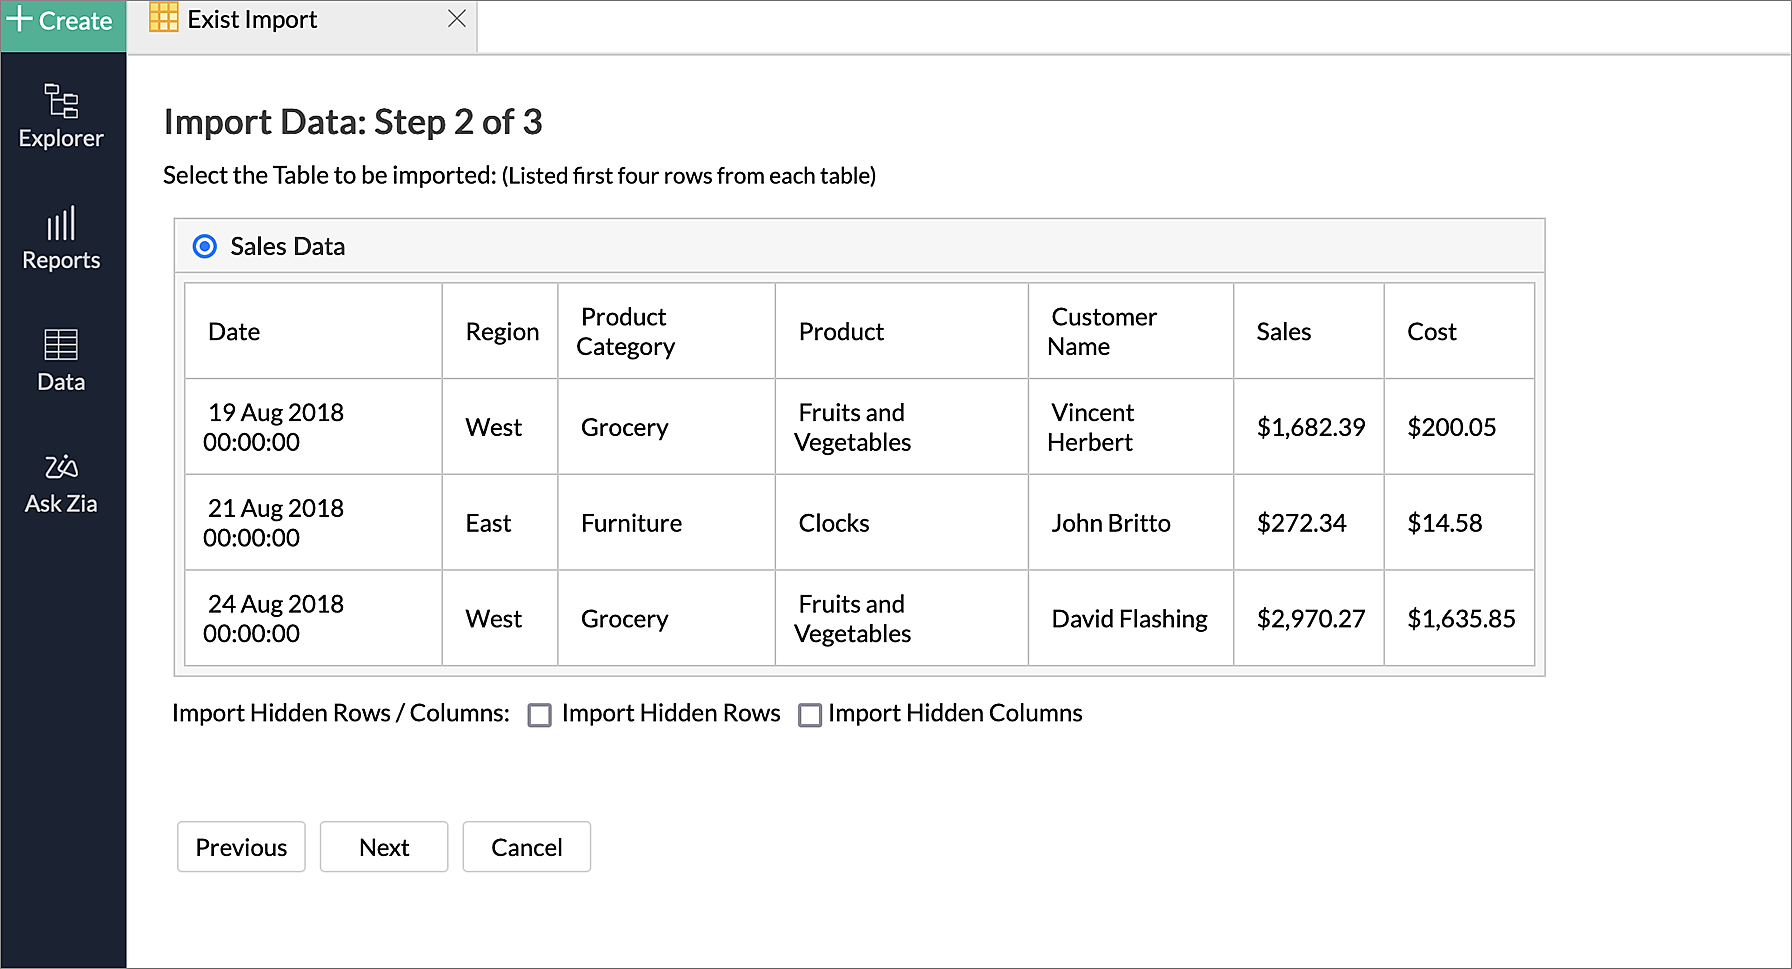Enable Import Hidden Rows checkbox
Image resolution: width=1792 pixels, height=969 pixels.
click(540, 715)
